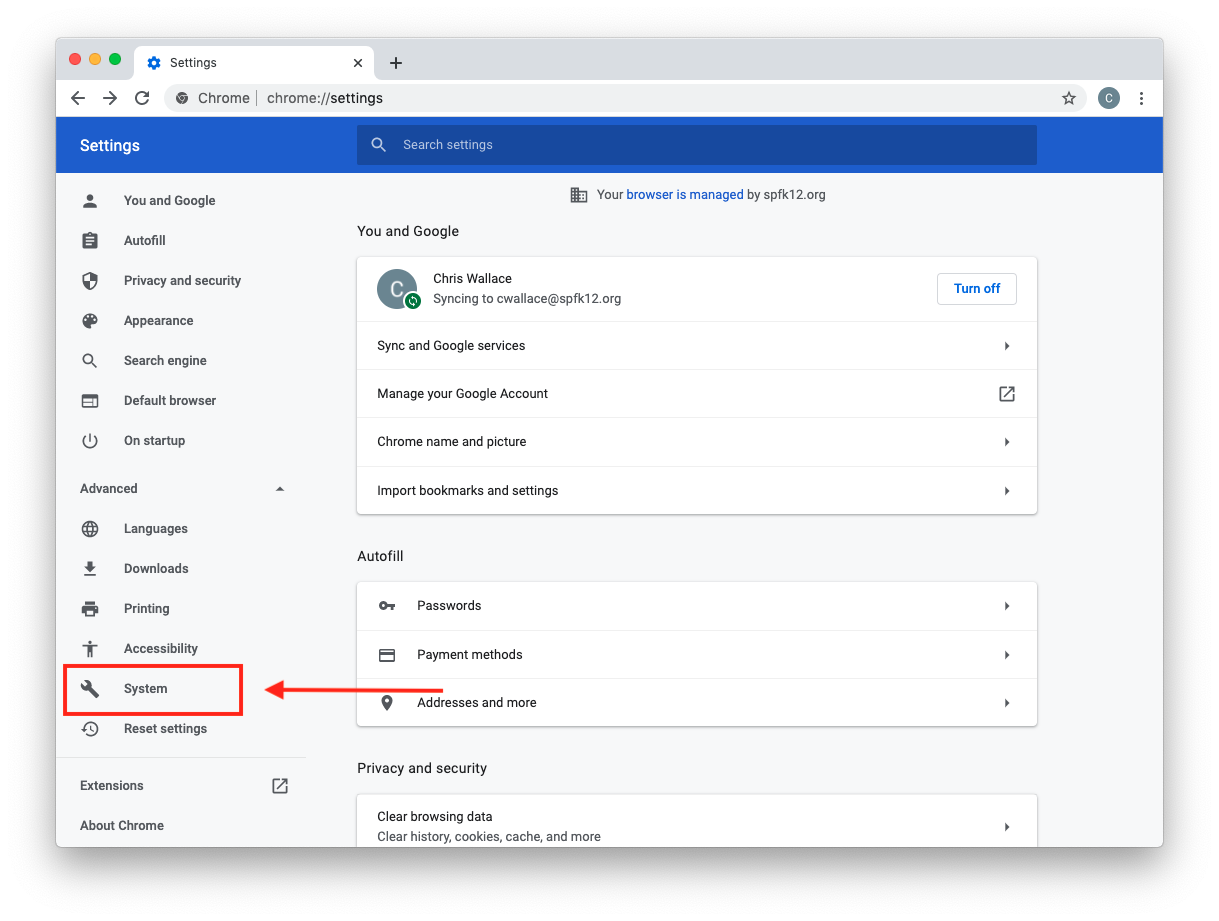The image size is (1219, 921).
Task: Select On startup in the sidebar
Action: point(154,441)
